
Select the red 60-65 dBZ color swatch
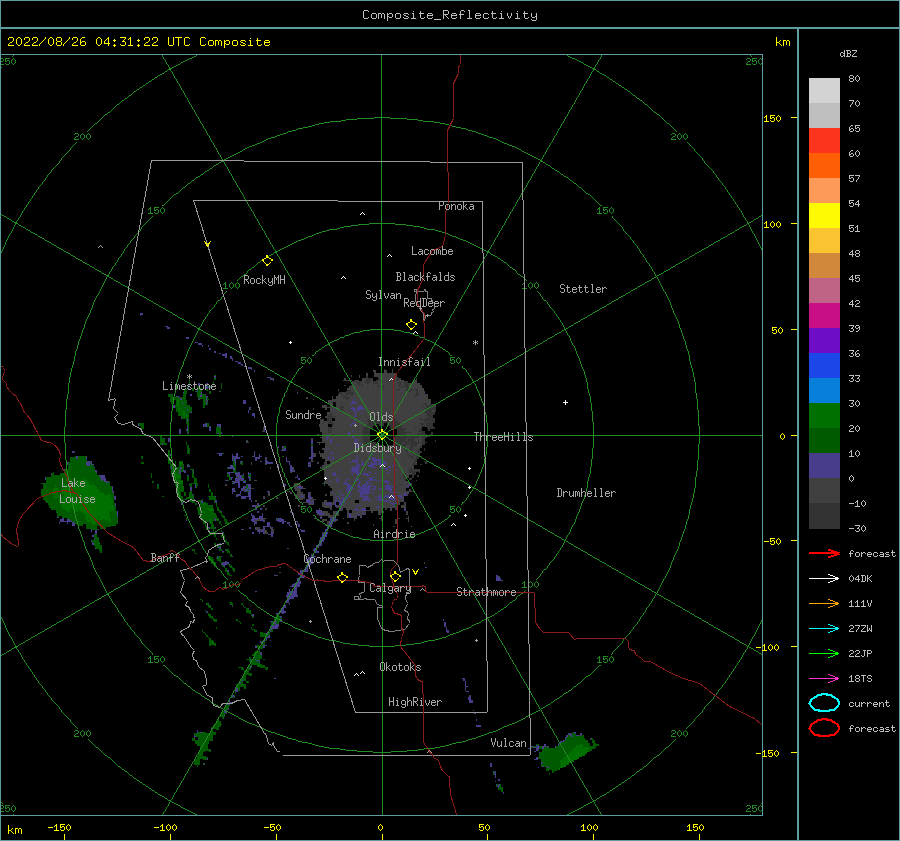tap(824, 141)
